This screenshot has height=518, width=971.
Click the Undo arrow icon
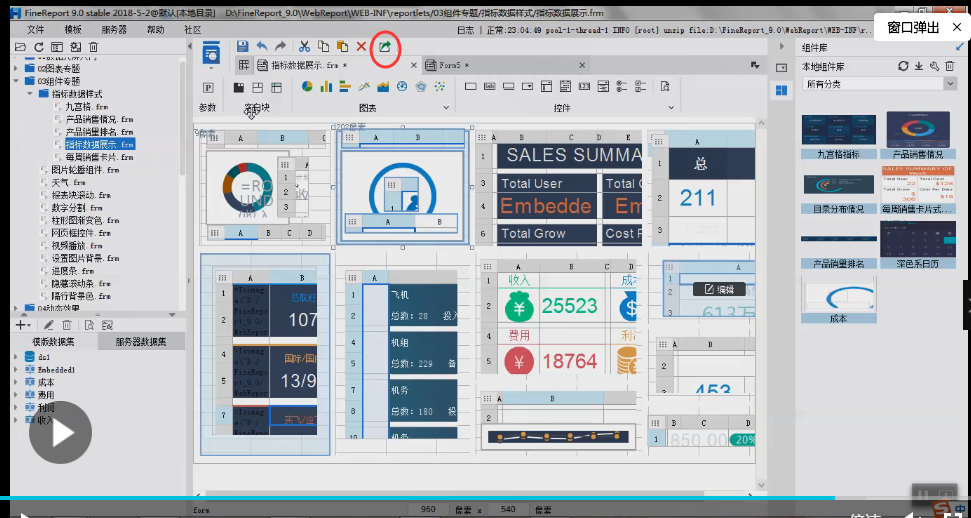tap(261, 46)
